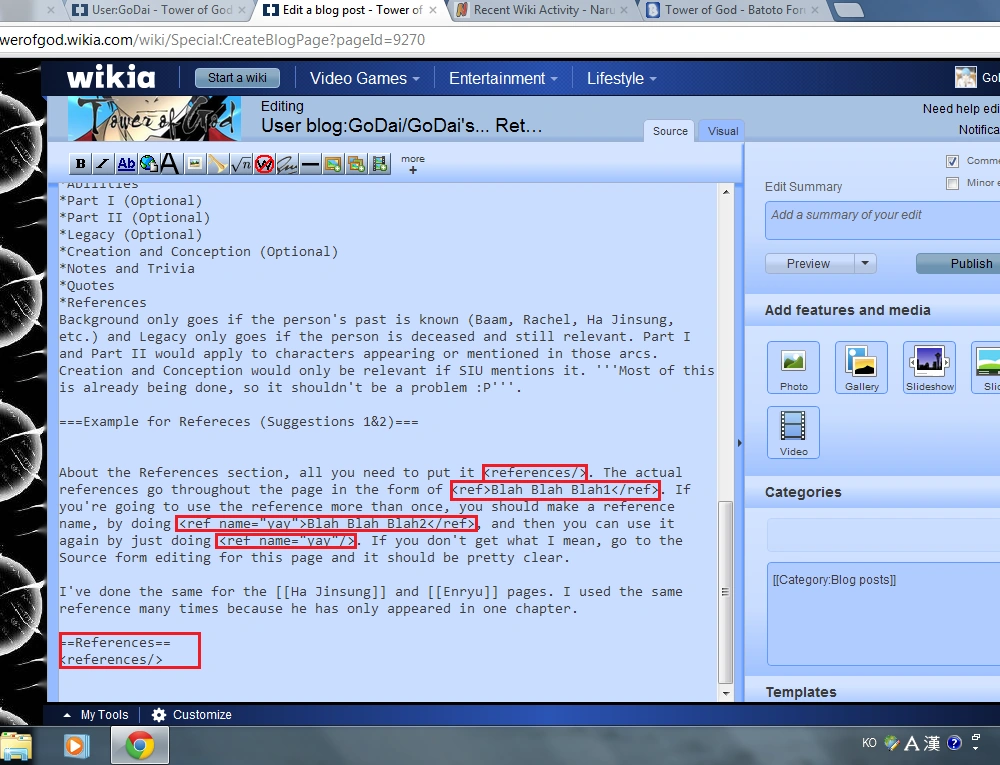
Task: Expand Lifestyle menu
Action: (x=621, y=78)
